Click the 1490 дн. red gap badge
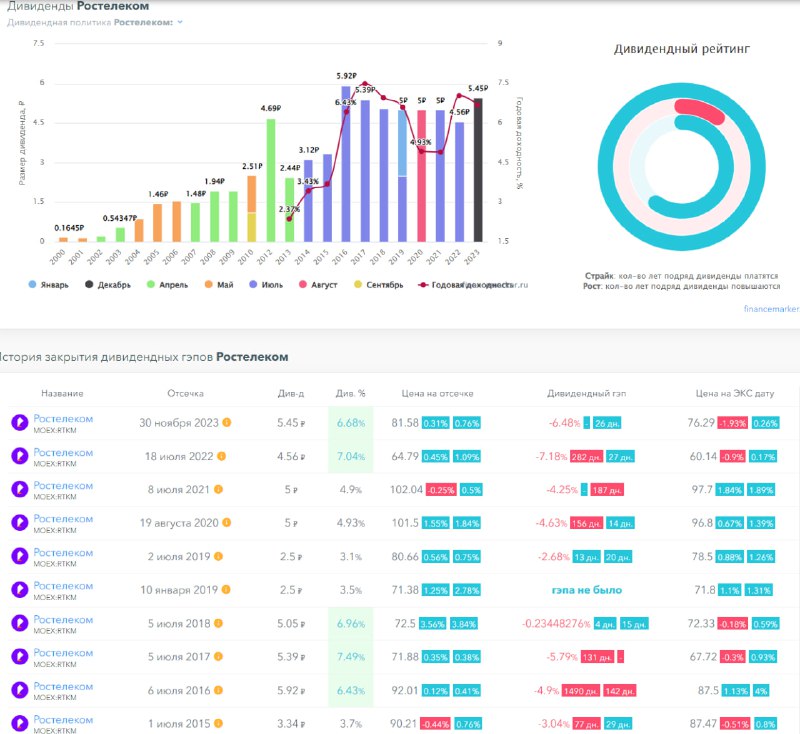The width and height of the screenshot is (800, 734). coord(581,691)
